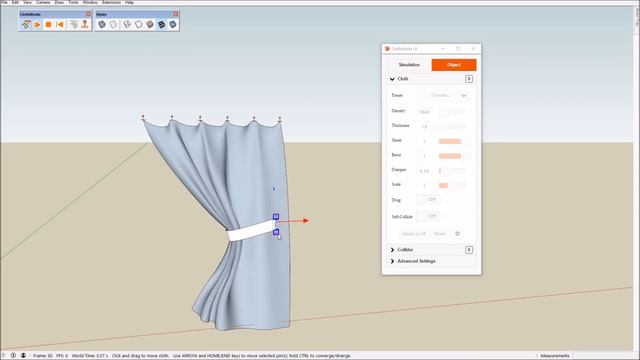This screenshot has height=360, width=640.
Task: Start the ClothWorks simulation with play
Action: pos(38,25)
